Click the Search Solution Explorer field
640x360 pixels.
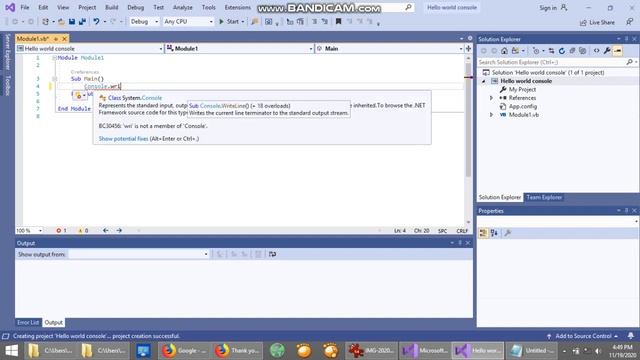tap(552, 62)
